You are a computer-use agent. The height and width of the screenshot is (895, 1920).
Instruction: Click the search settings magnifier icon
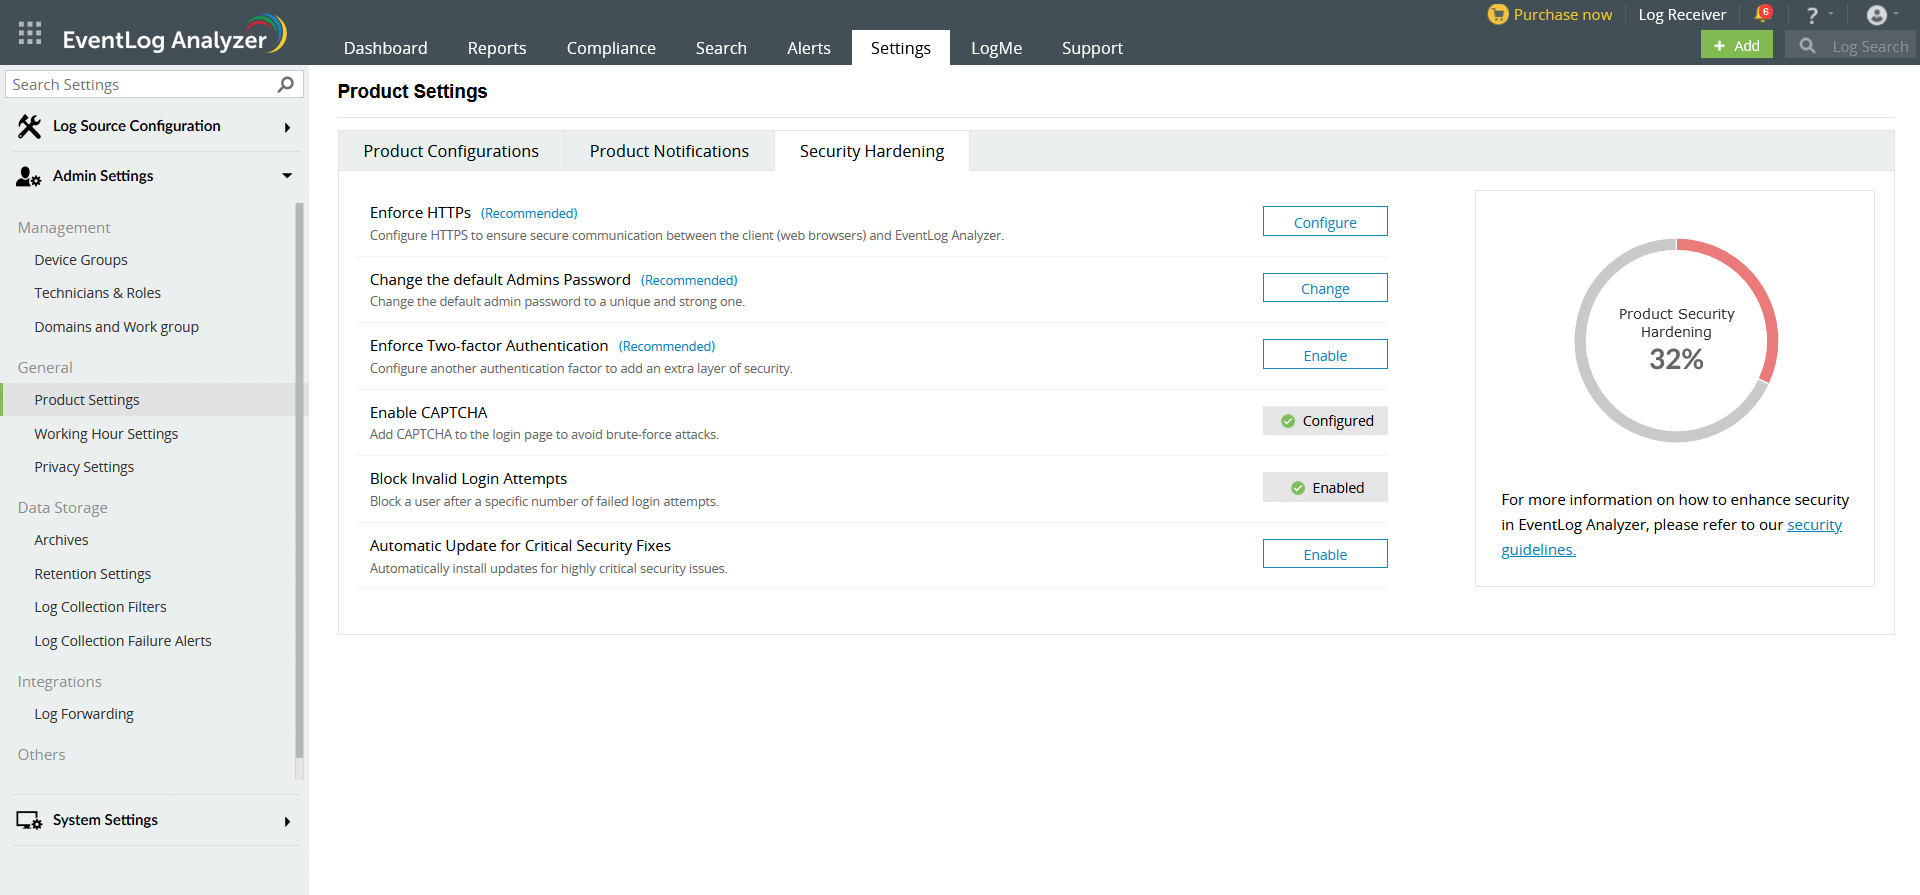click(286, 84)
